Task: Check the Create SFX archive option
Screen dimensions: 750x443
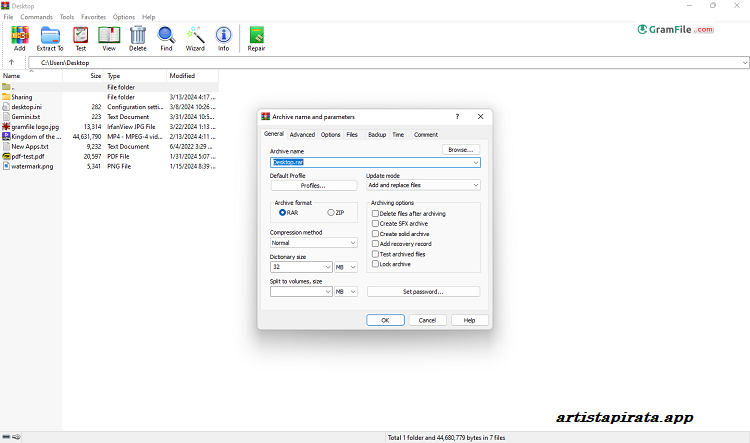Action: pyautogui.click(x=376, y=223)
